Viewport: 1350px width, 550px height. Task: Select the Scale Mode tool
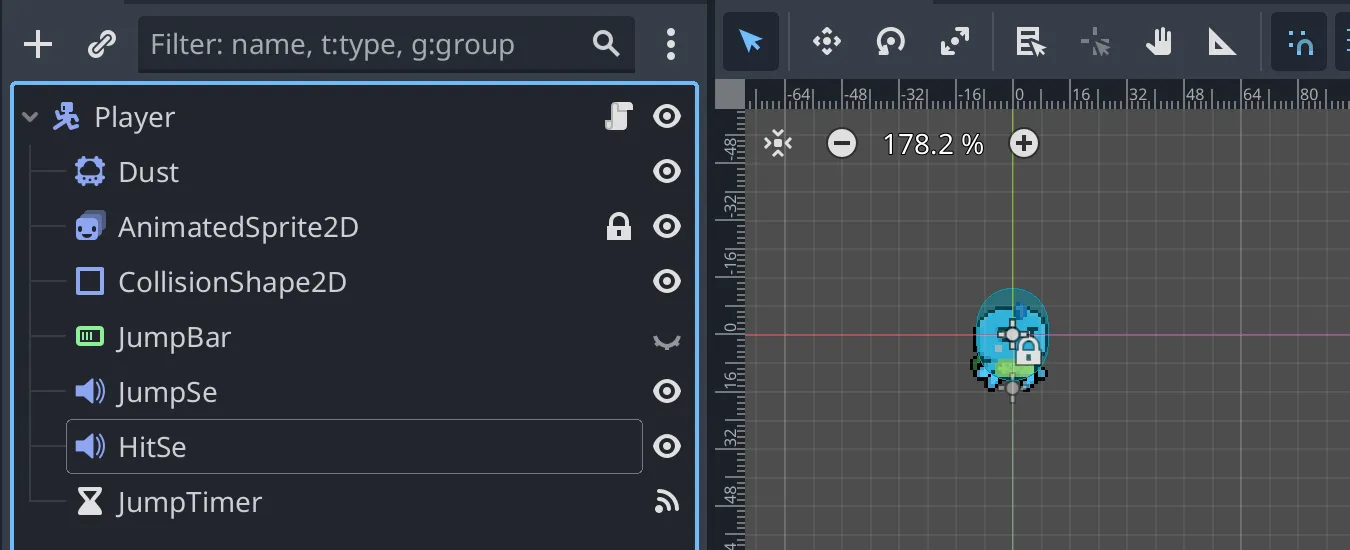point(954,42)
